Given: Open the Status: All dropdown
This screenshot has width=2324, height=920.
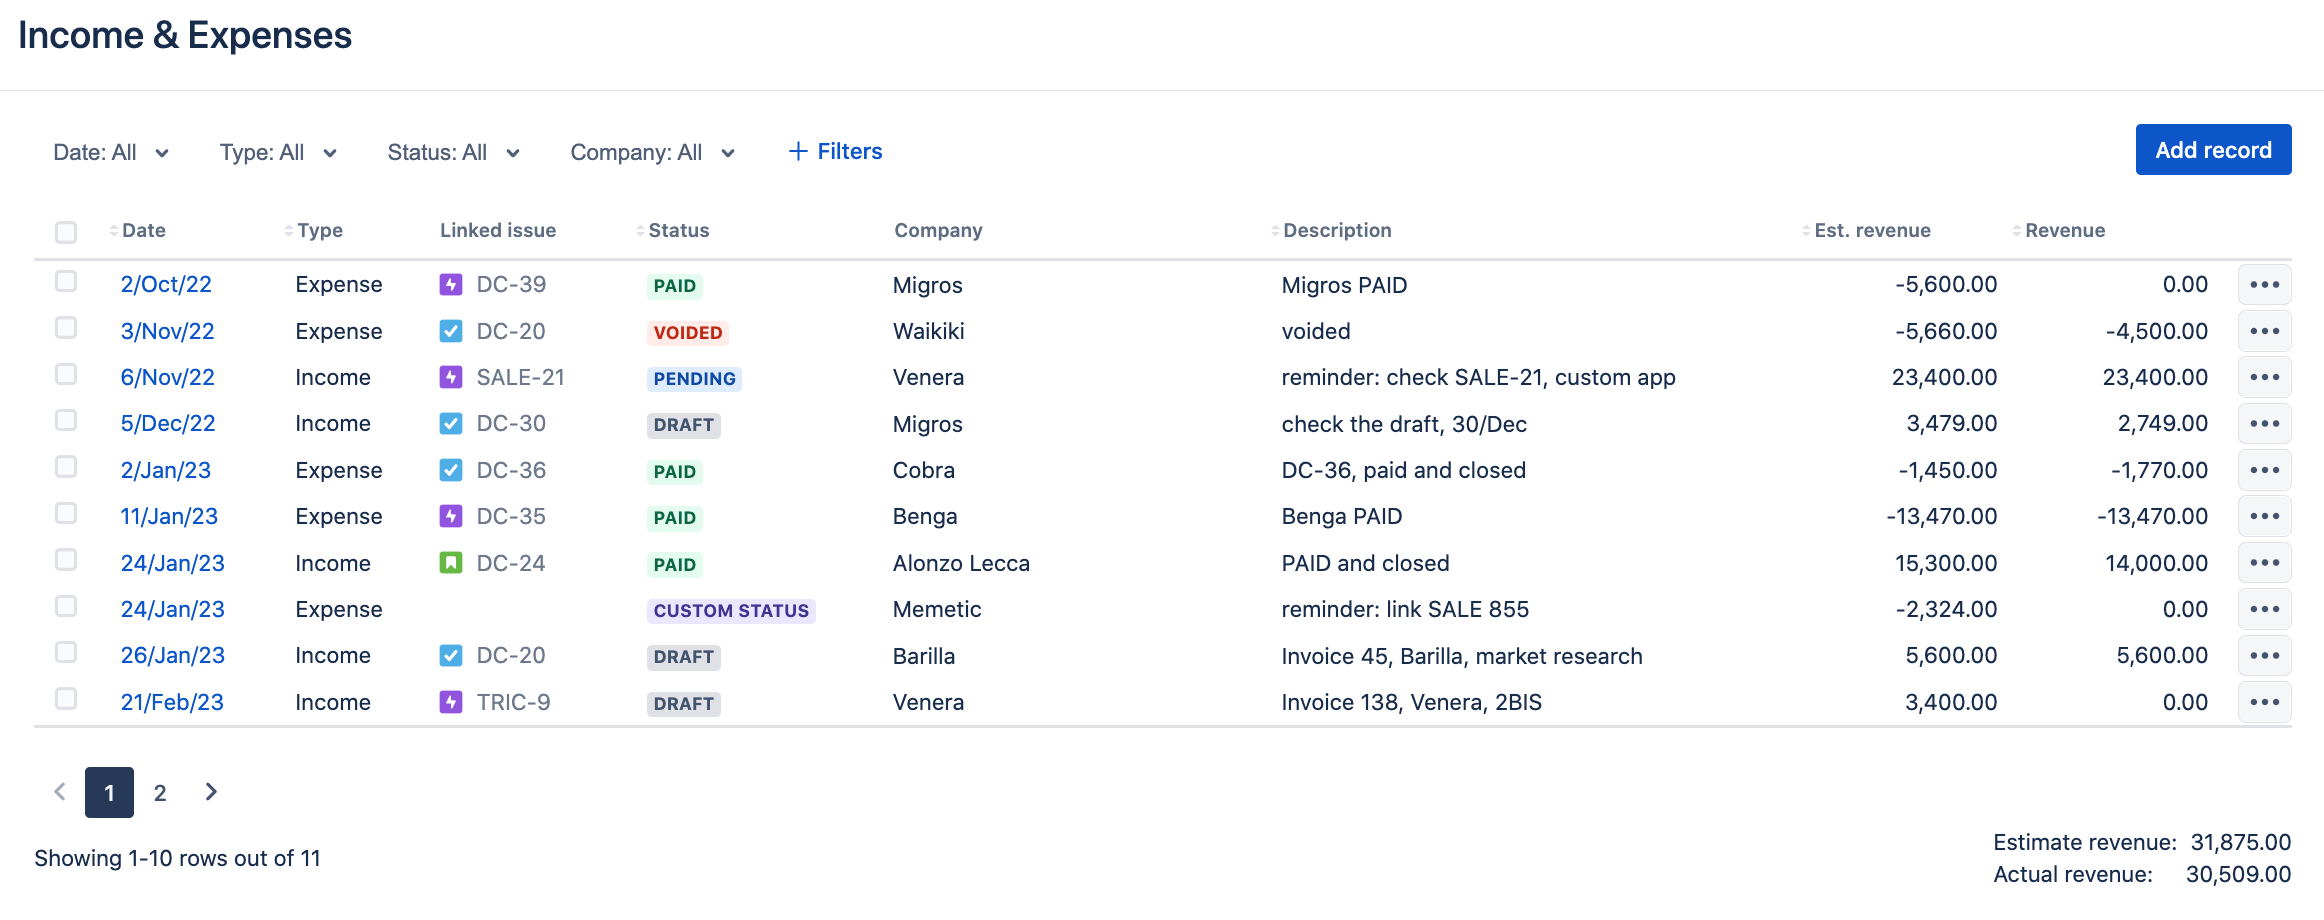Looking at the screenshot, I should tap(453, 153).
